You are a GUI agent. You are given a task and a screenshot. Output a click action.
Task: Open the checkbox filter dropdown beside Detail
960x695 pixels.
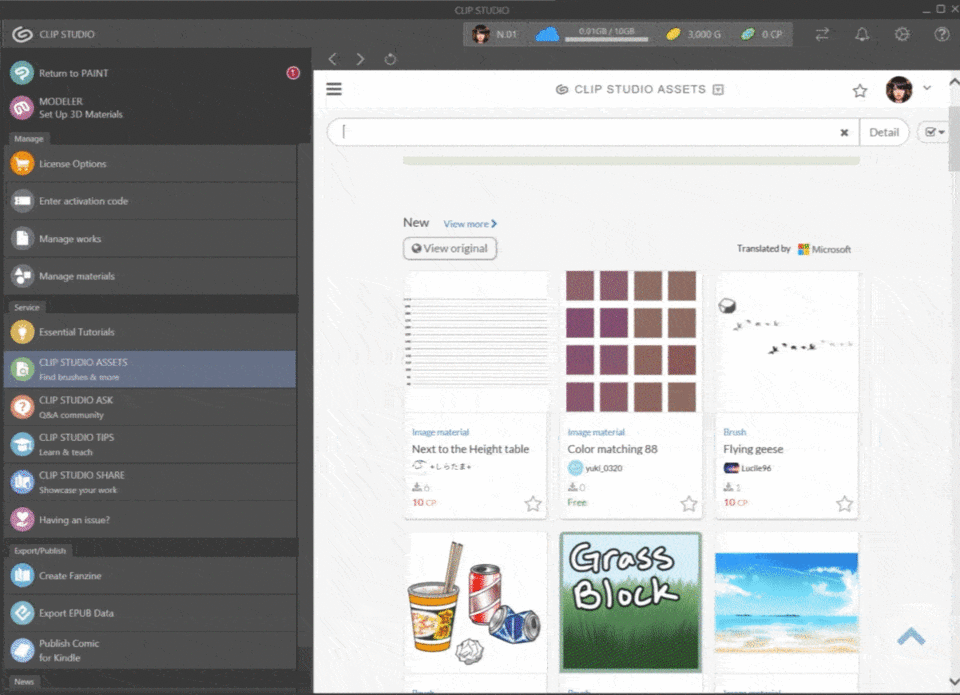[x=934, y=132]
